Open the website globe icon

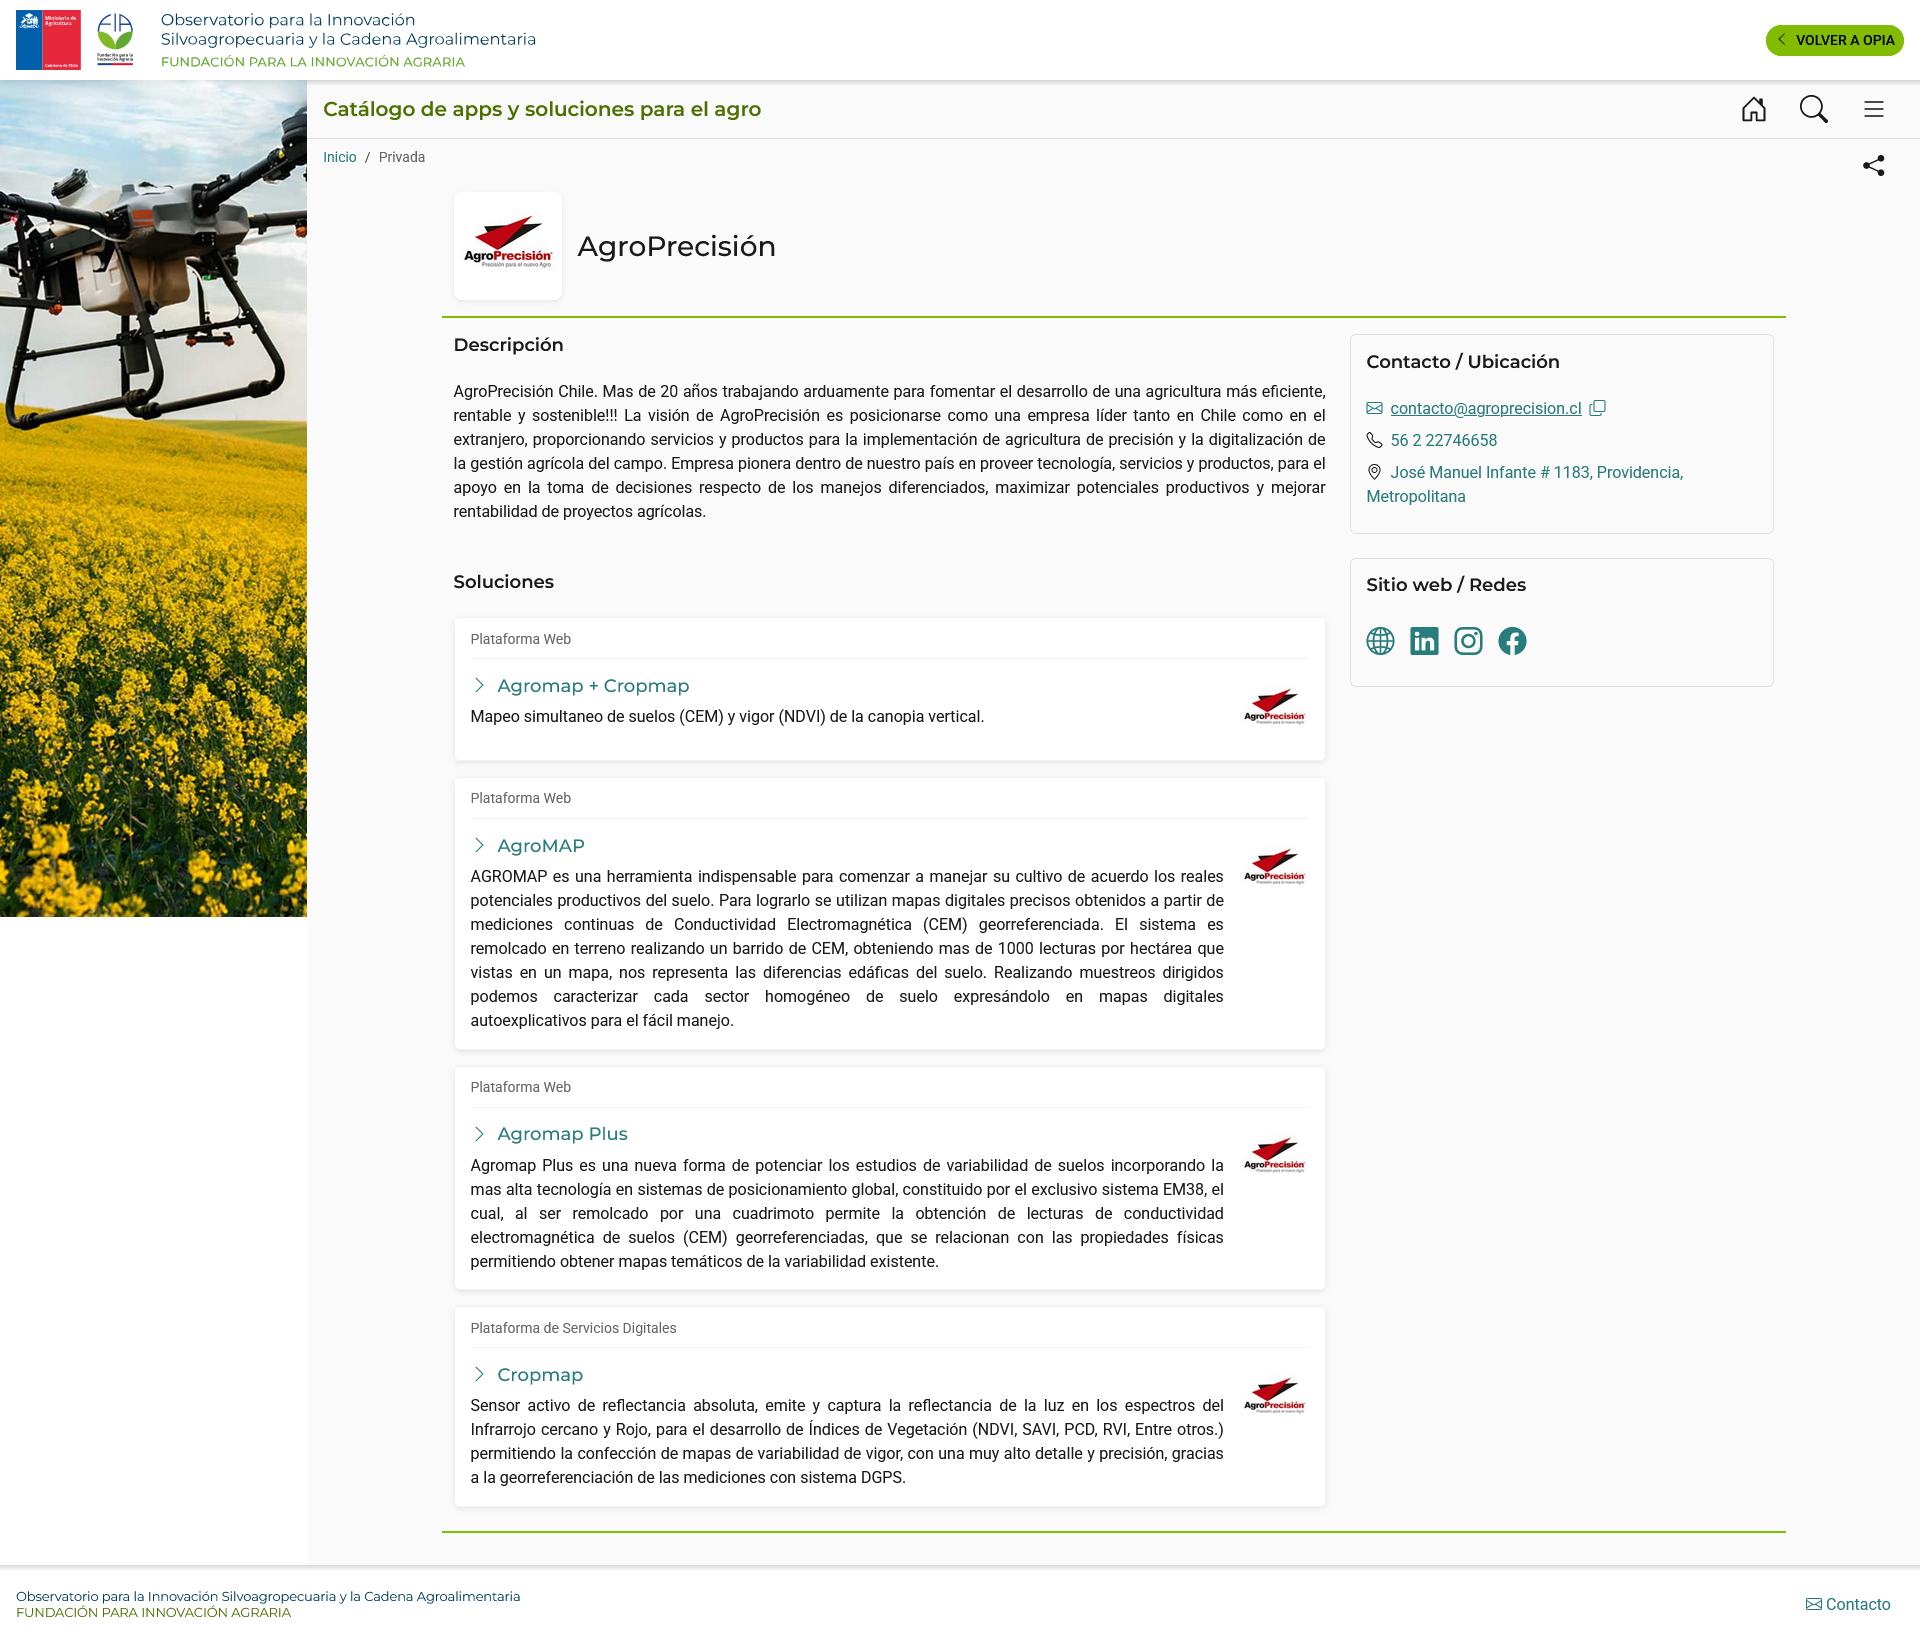coord(1380,641)
